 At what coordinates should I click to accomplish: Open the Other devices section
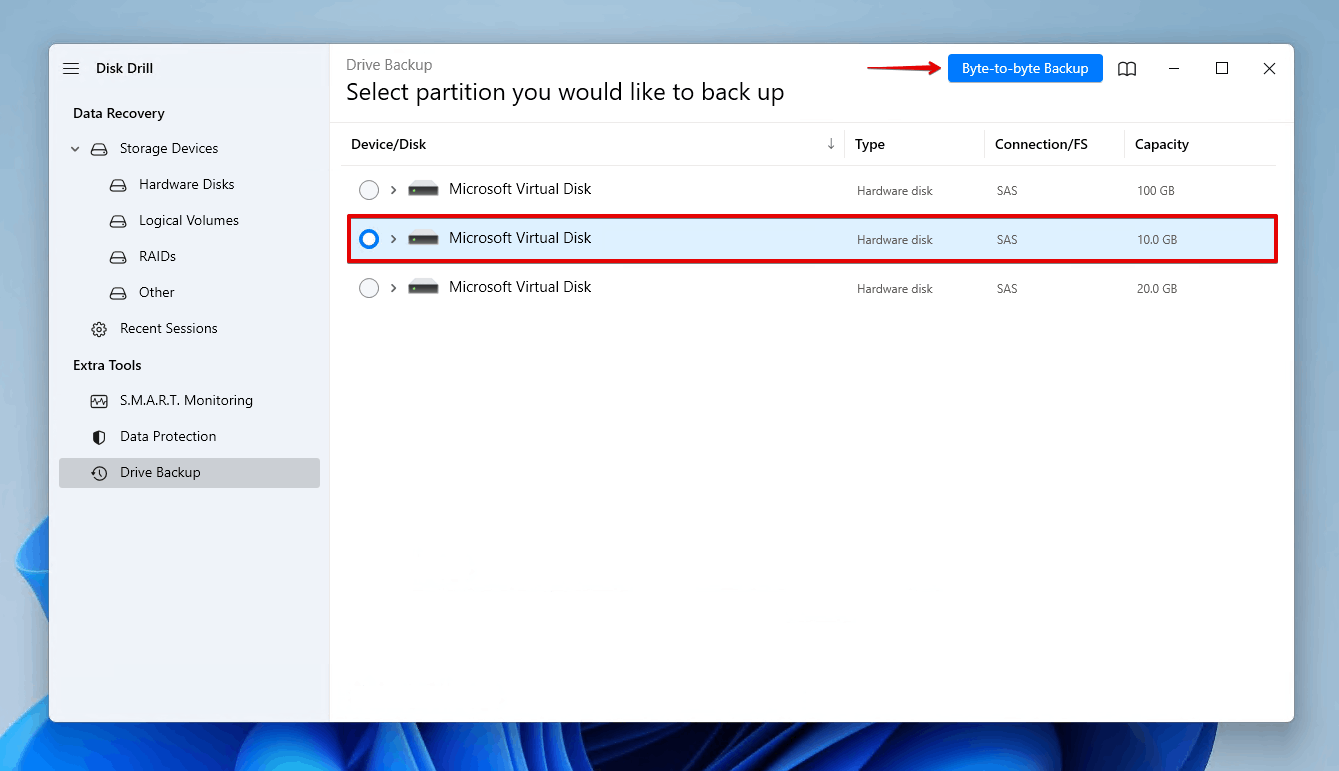pos(157,292)
